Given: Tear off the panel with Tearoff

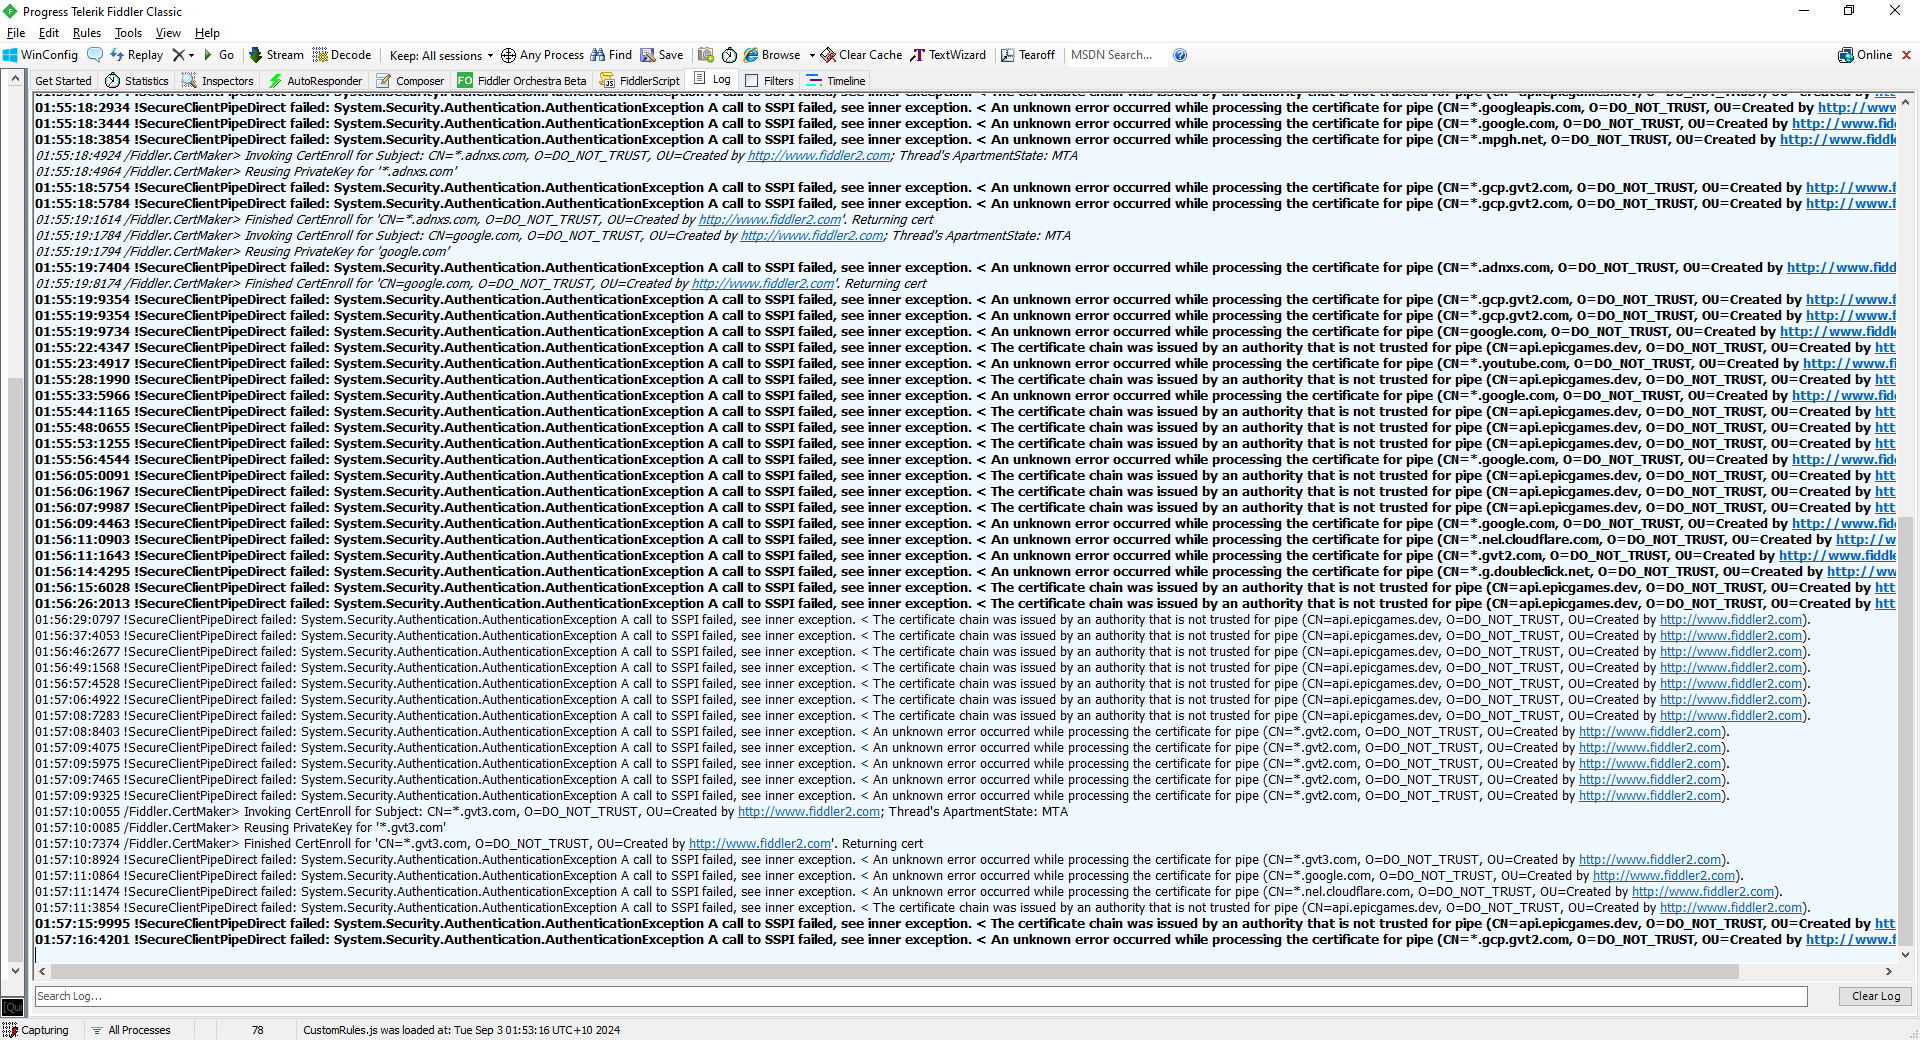Looking at the screenshot, I should click(1028, 55).
